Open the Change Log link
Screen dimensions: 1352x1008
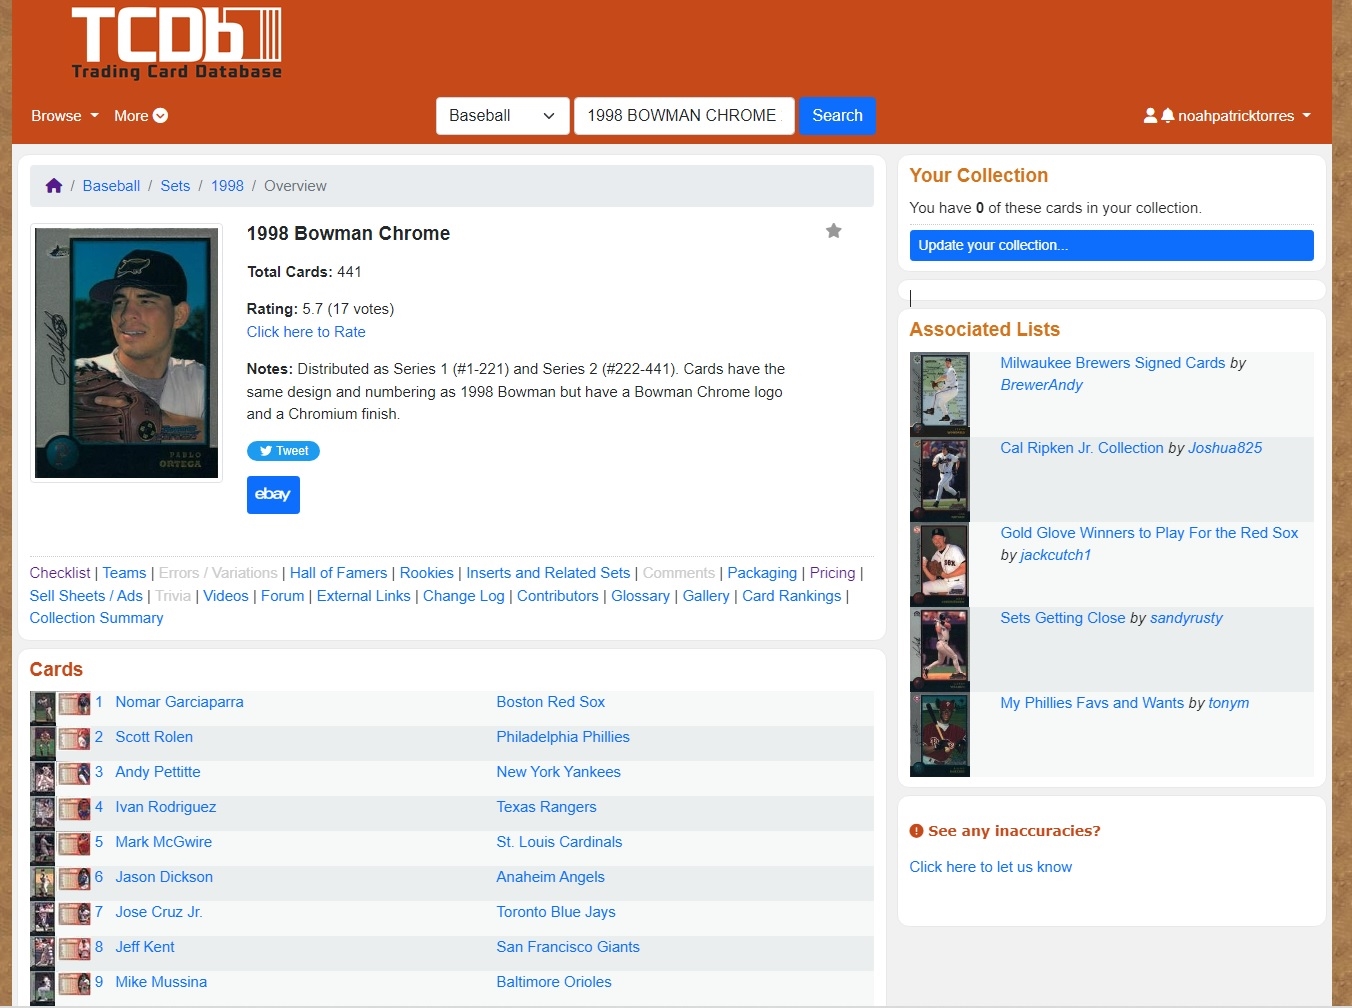coord(464,596)
